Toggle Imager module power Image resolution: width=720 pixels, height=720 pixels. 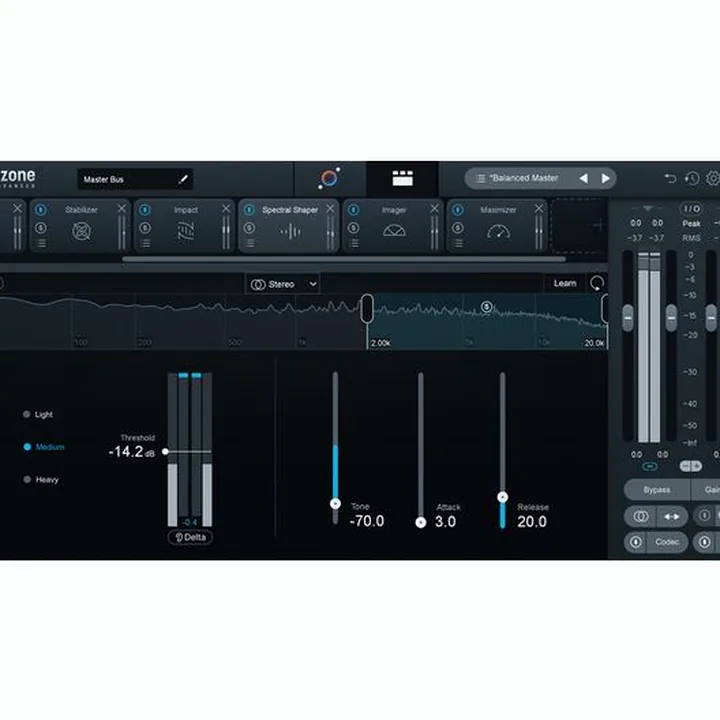(354, 210)
